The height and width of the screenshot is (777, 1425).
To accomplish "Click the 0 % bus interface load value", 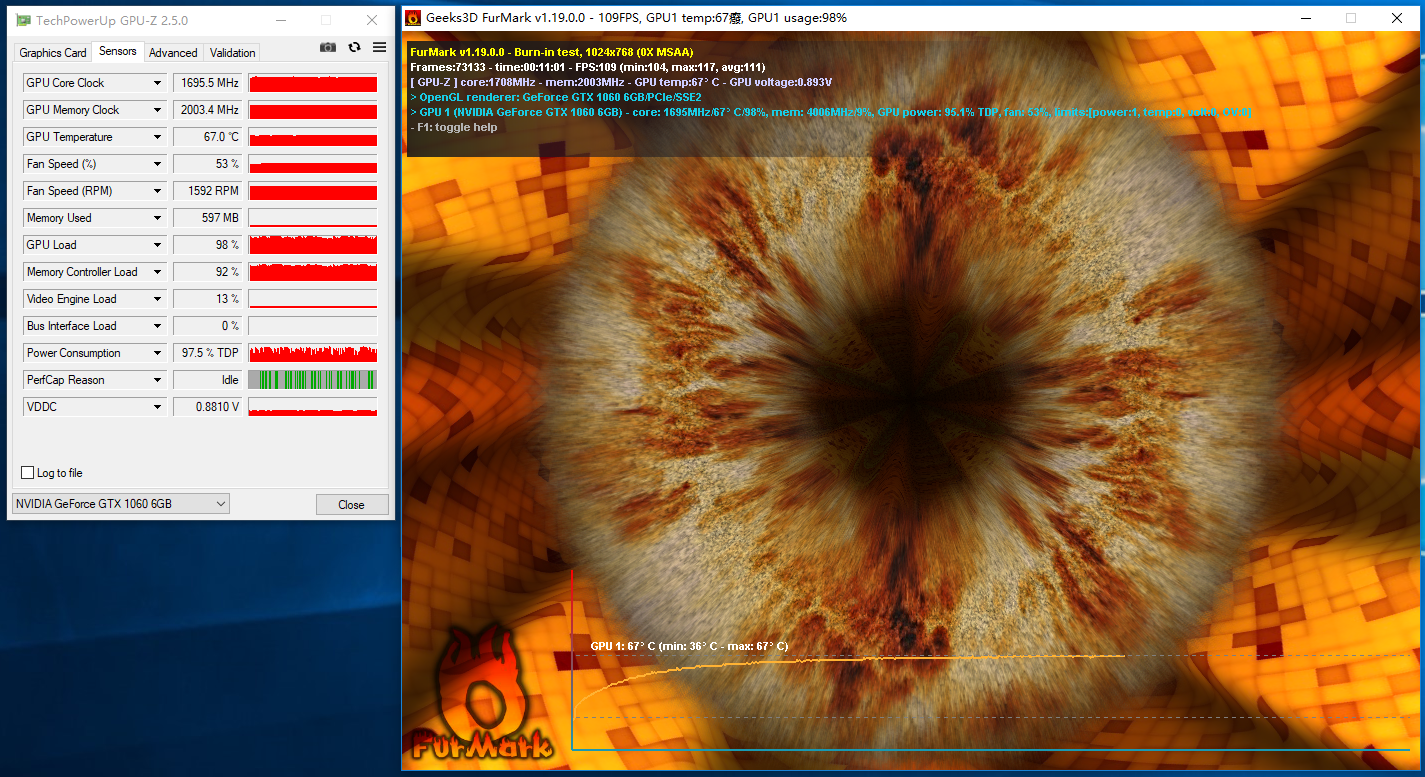I will 208,326.
